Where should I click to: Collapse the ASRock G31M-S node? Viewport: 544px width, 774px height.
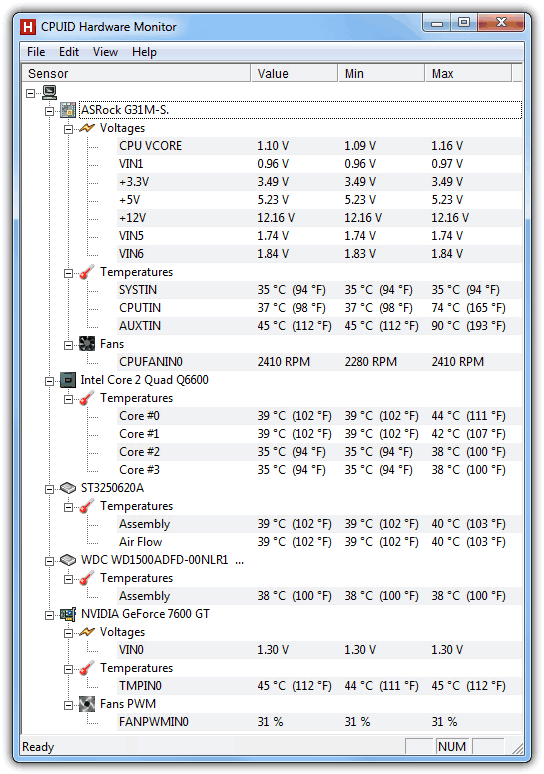click(x=49, y=111)
